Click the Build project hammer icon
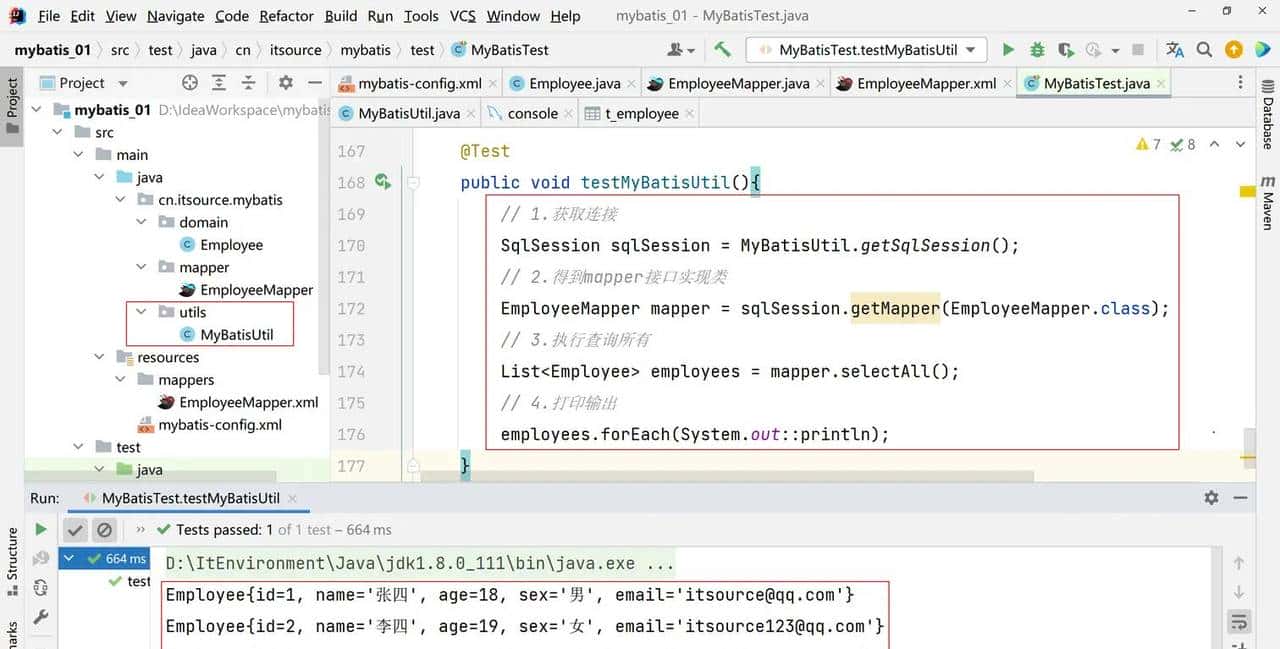Viewport: 1280px width, 649px height. click(x=722, y=50)
